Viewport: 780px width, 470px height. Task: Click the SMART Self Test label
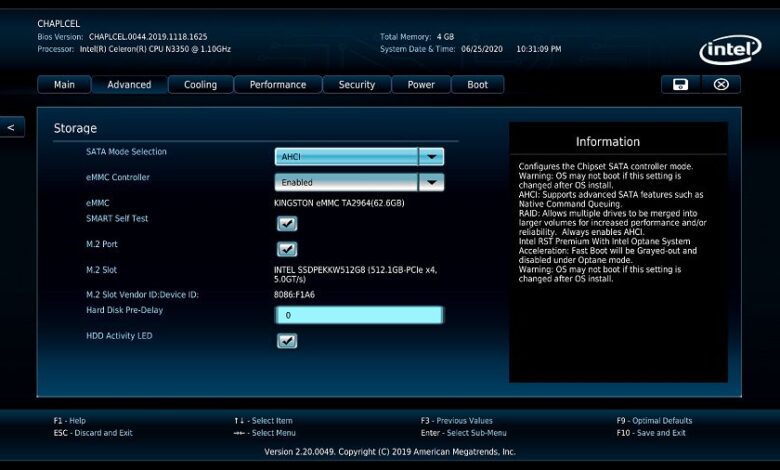click(117, 218)
